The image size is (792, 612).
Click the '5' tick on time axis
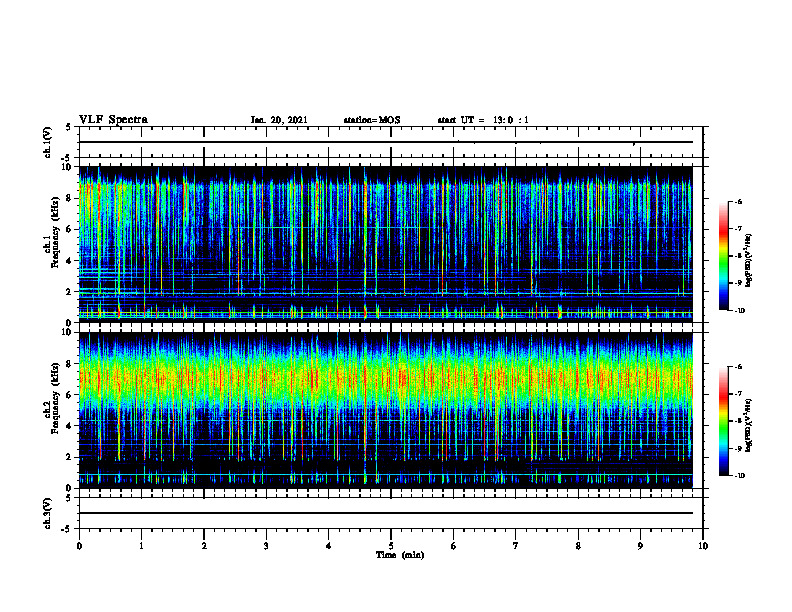point(391,546)
